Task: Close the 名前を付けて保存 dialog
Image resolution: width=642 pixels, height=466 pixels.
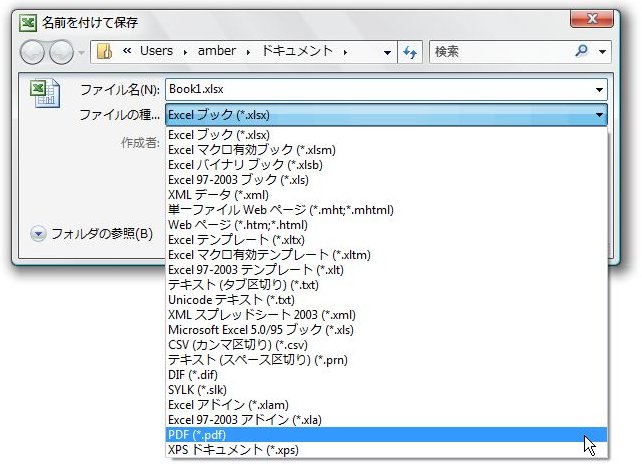Action: 592,19
